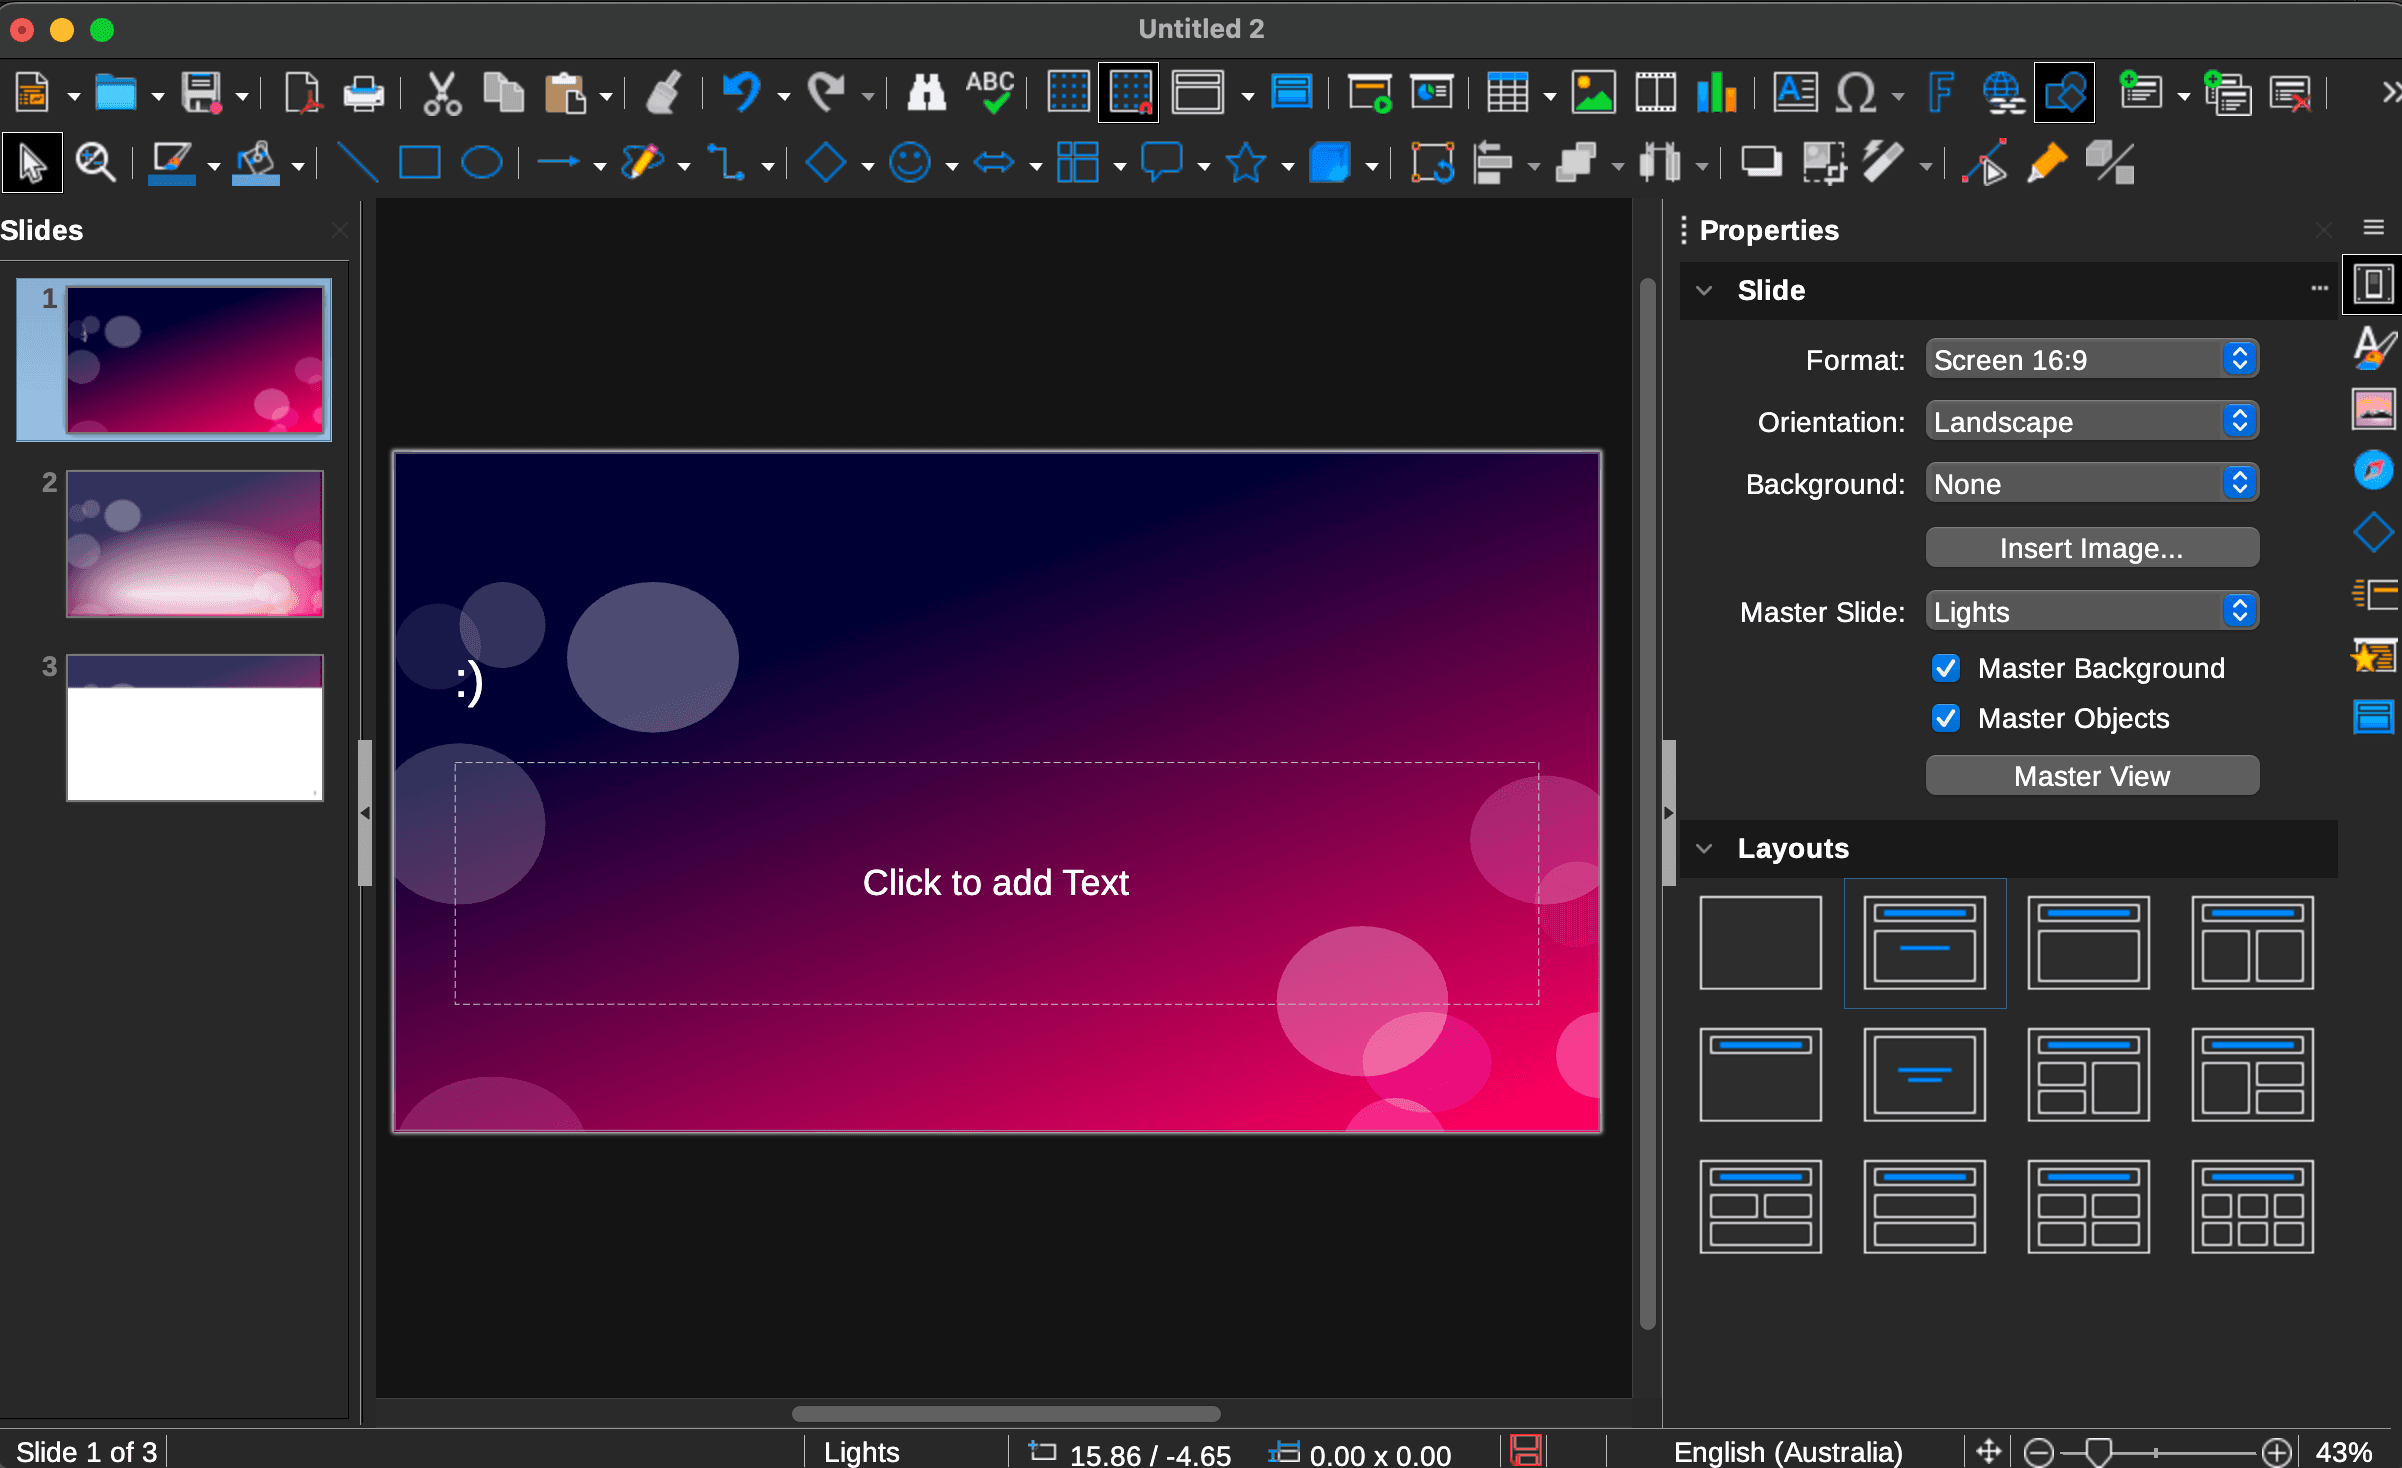Viewport: 2402px width, 1468px height.
Task: Open the Slide section more options ellipsis
Action: [x=2319, y=289]
